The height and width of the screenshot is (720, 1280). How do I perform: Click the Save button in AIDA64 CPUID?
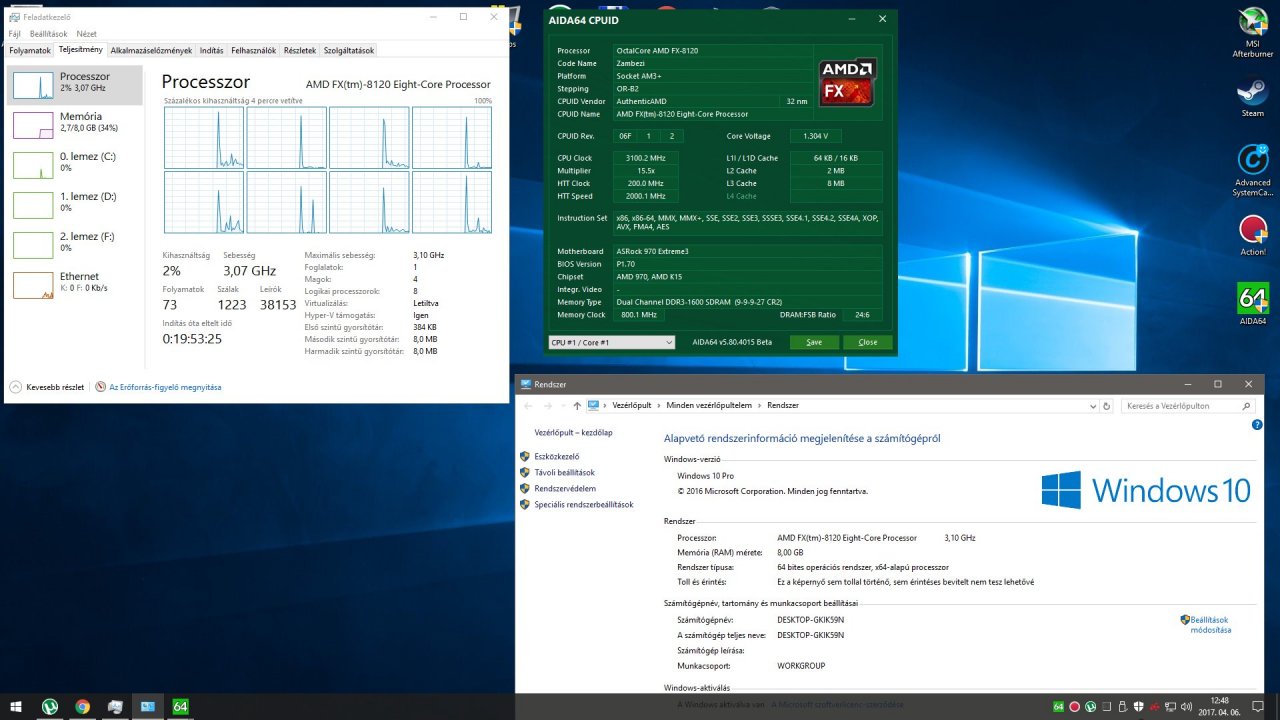[814, 342]
